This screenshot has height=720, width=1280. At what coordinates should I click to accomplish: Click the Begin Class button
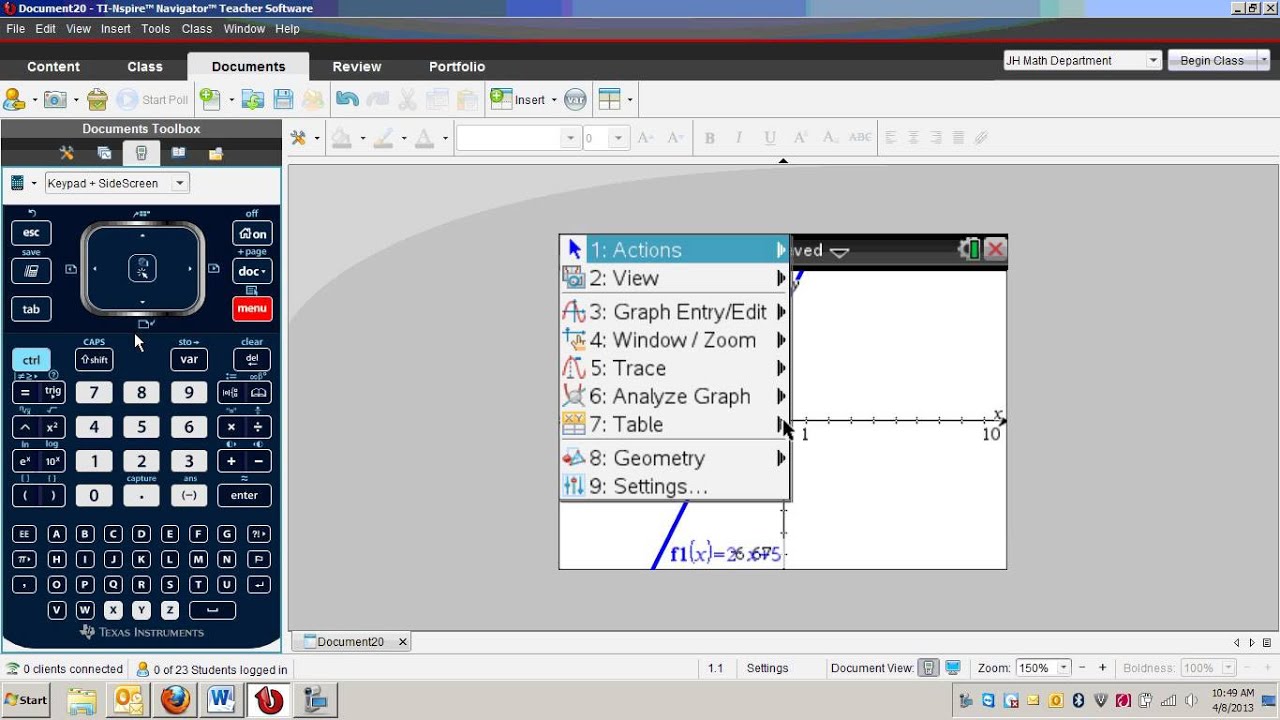point(1212,60)
